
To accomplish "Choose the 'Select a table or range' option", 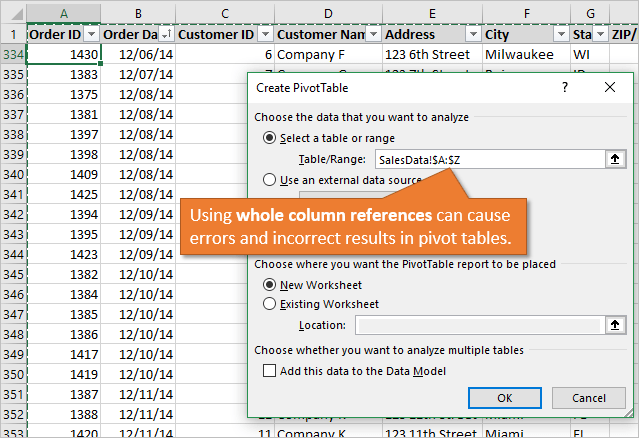I will [x=269, y=138].
